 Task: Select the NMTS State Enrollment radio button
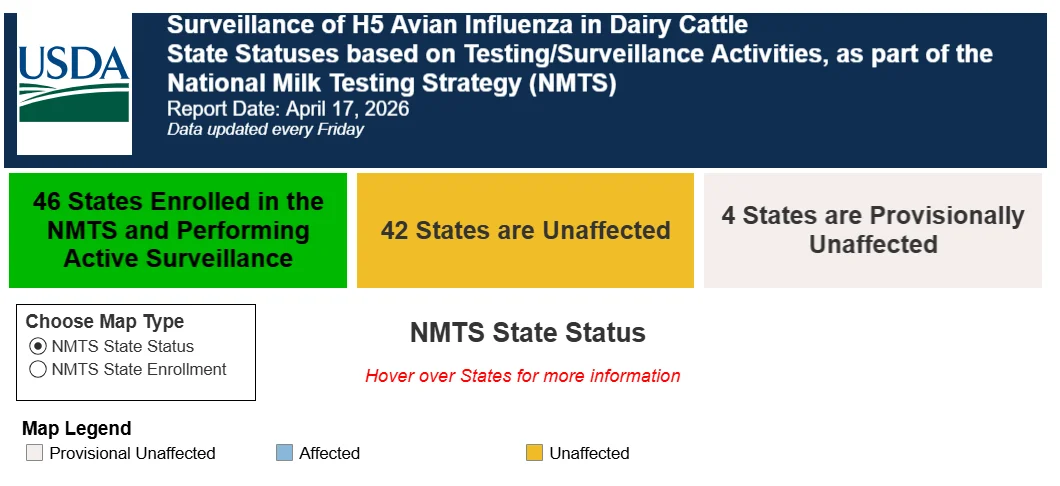38,369
